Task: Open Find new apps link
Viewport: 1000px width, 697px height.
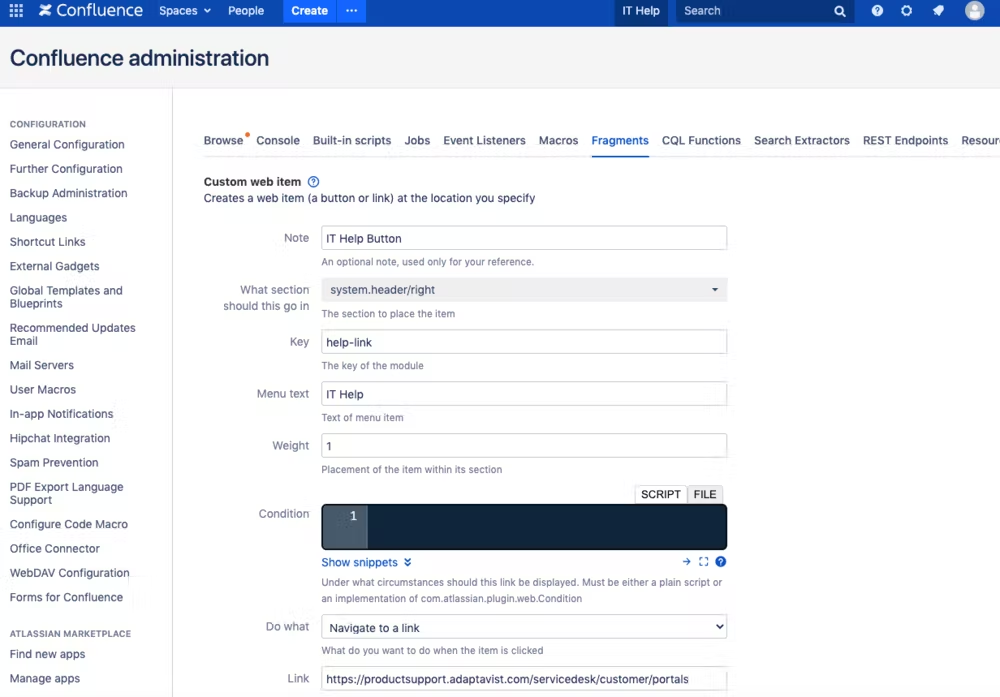Action: coord(47,654)
